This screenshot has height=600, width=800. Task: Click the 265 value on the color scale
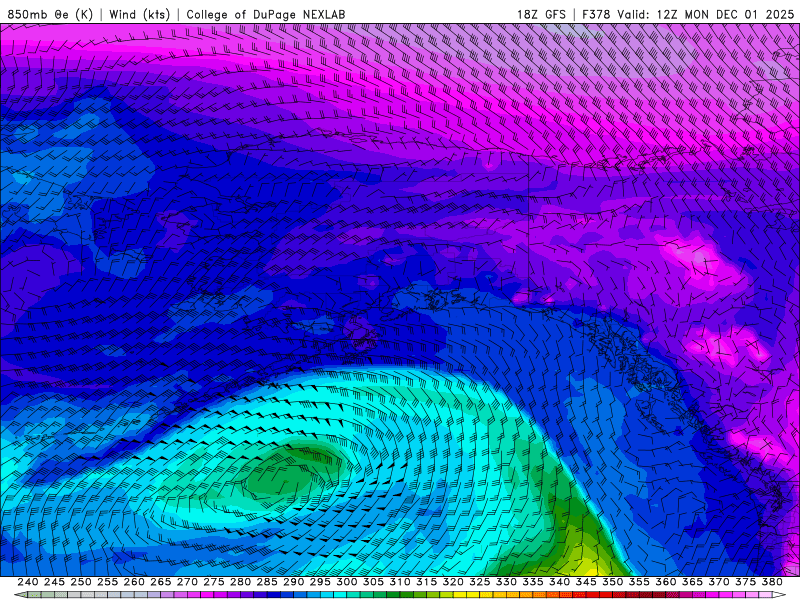pyautogui.click(x=161, y=582)
